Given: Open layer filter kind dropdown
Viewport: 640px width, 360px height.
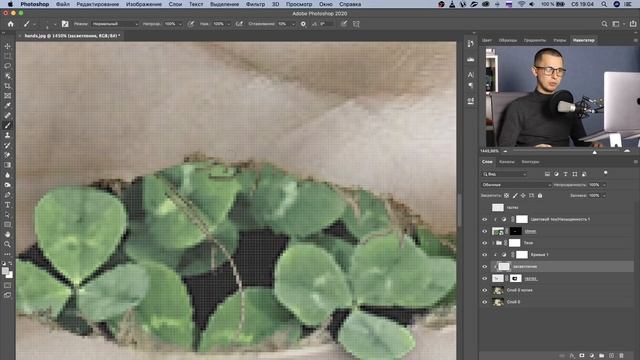Looking at the screenshot, I should pos(504,174).
